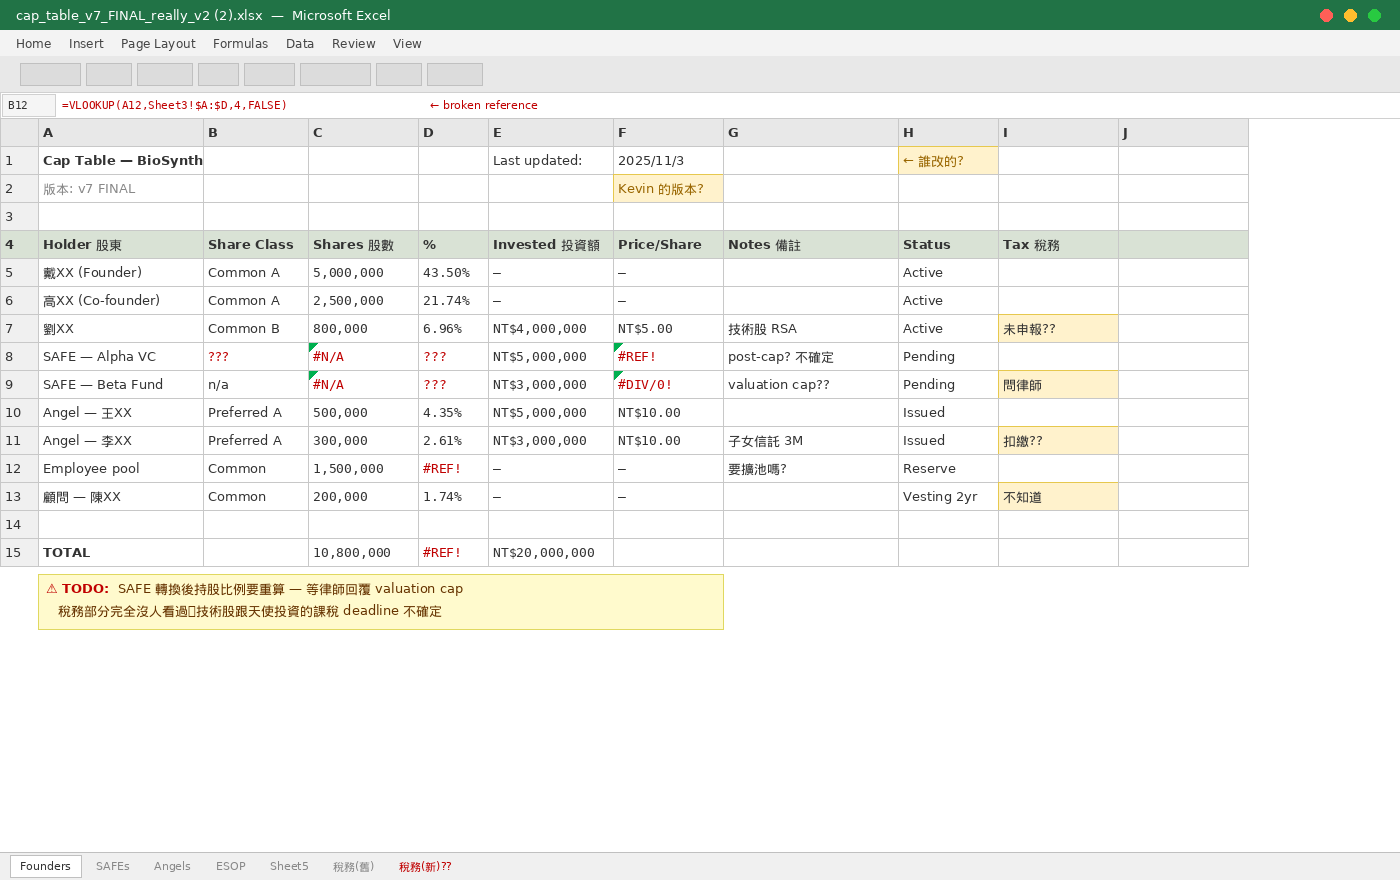Select the 'Vesting 2yr' status cell

pos(949,497)
